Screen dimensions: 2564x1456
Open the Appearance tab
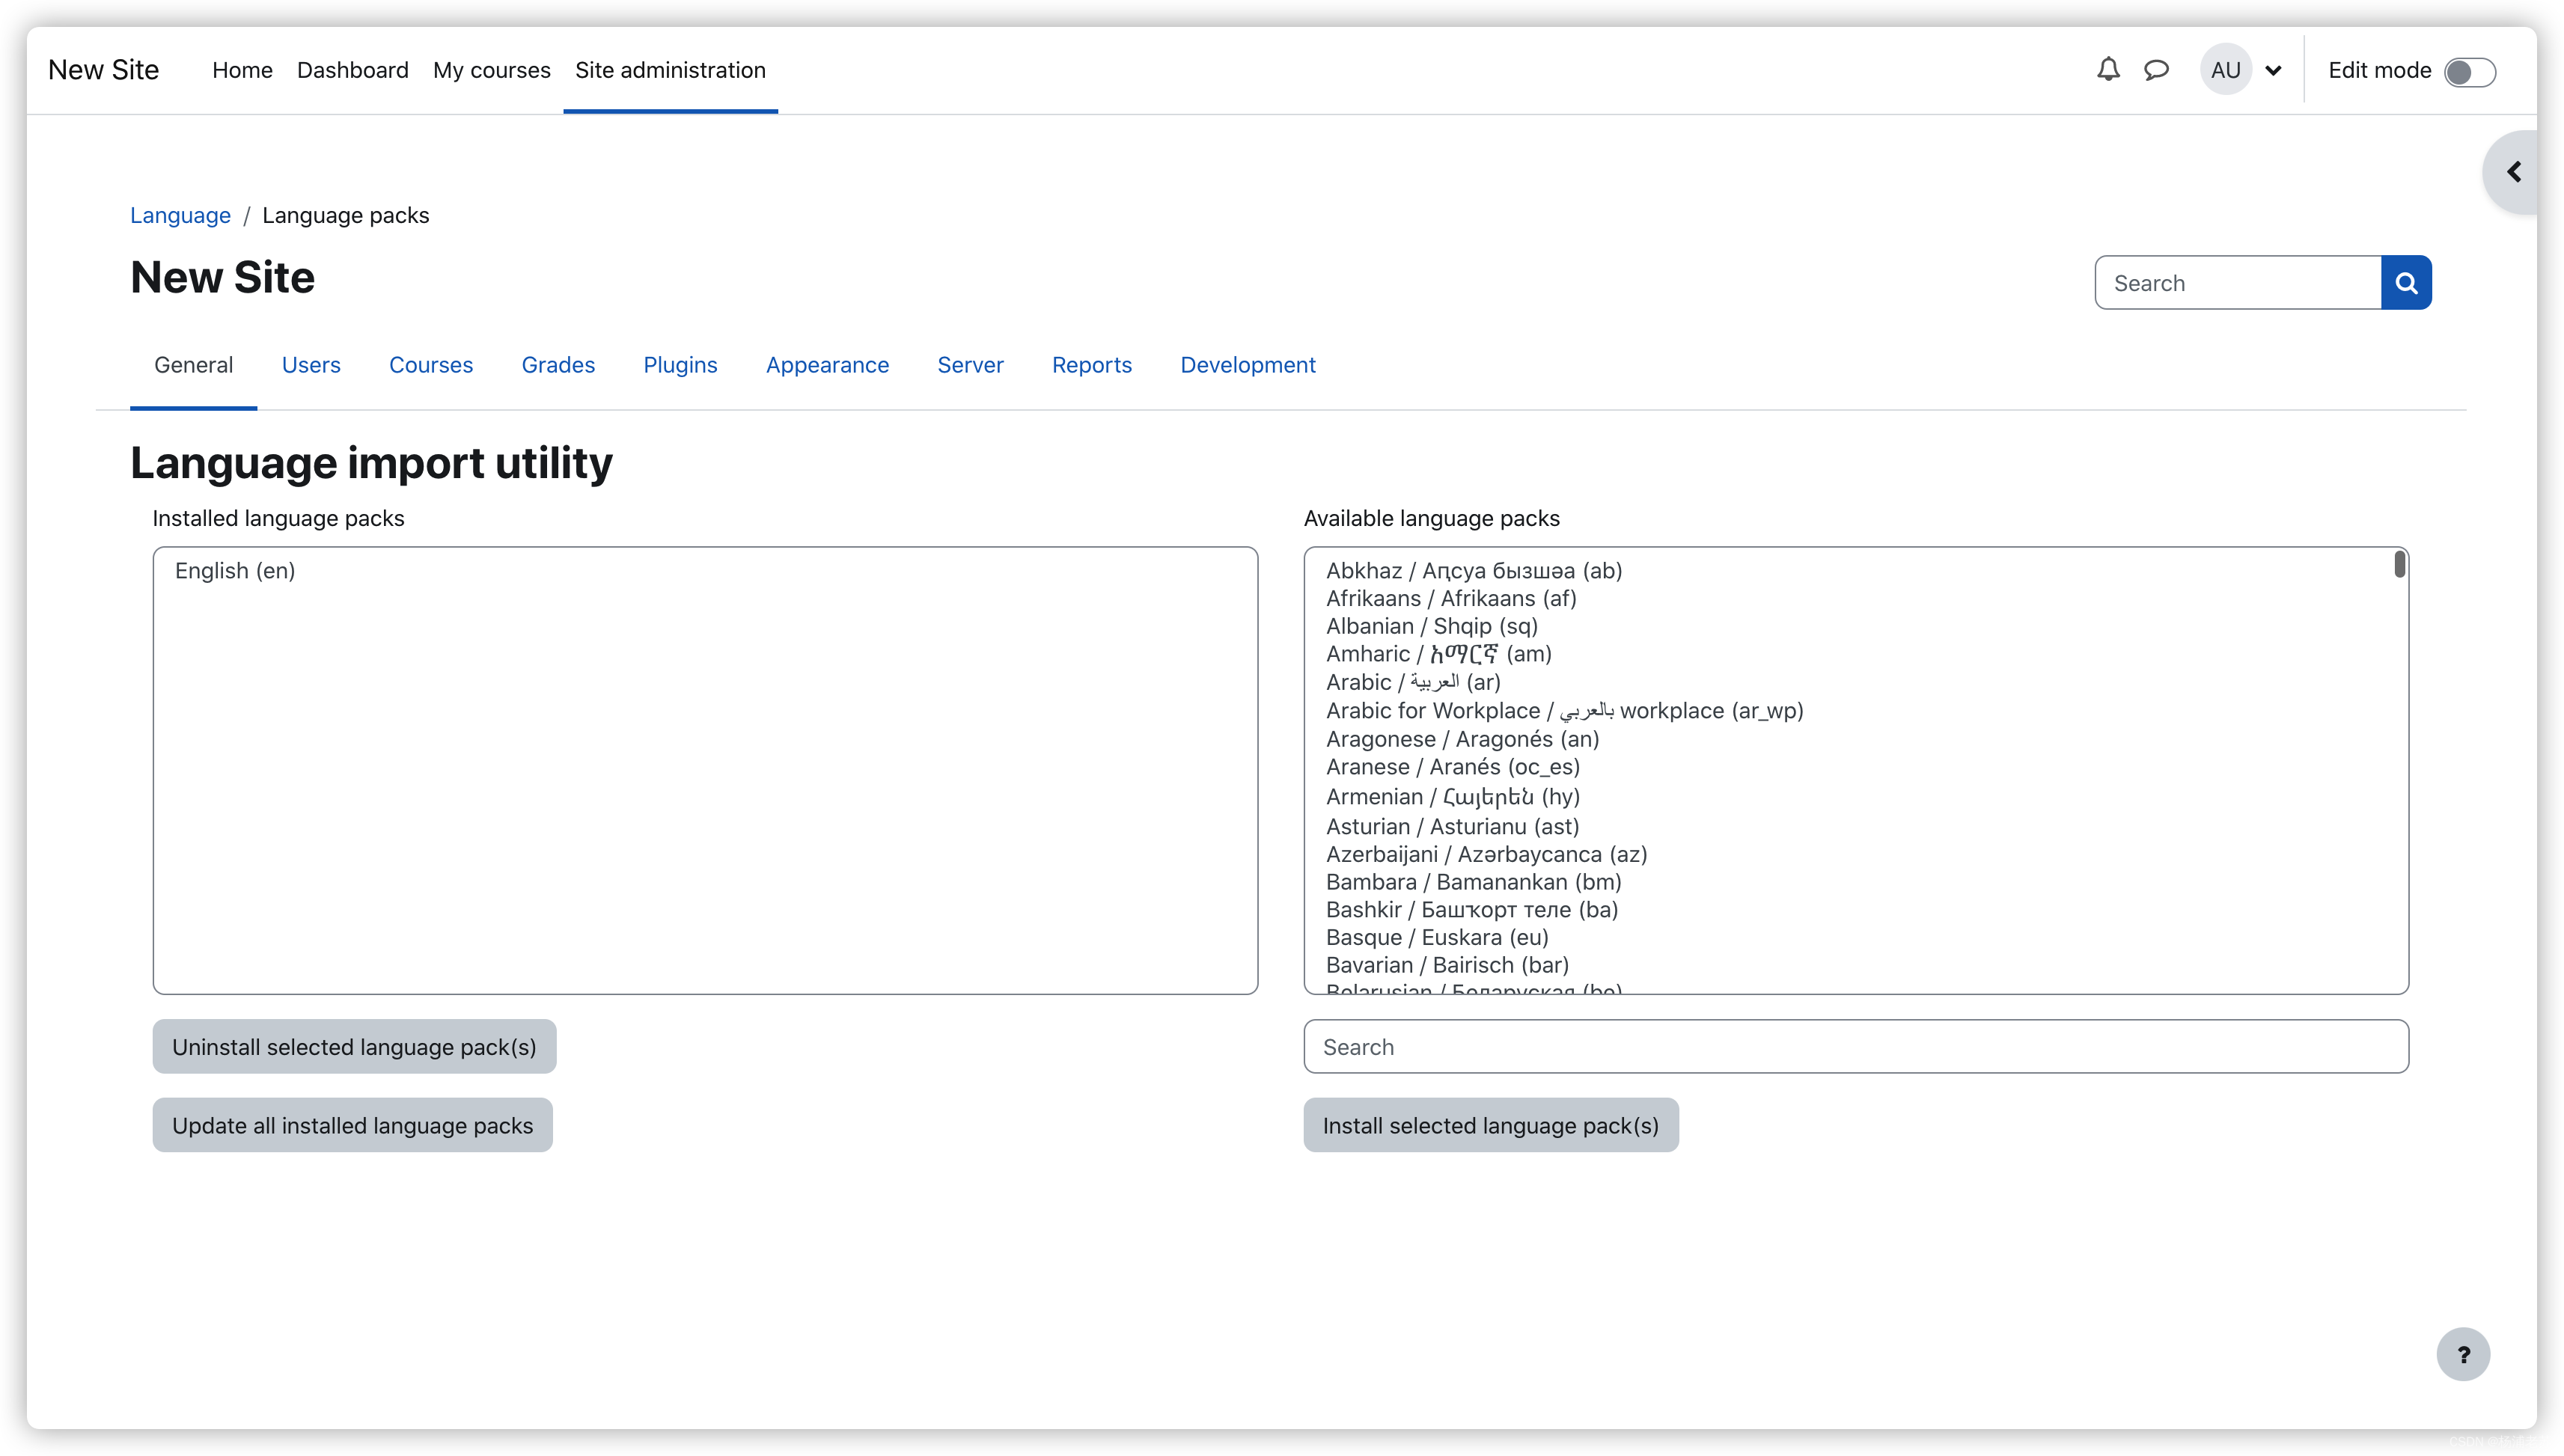(x=827, y=365)
